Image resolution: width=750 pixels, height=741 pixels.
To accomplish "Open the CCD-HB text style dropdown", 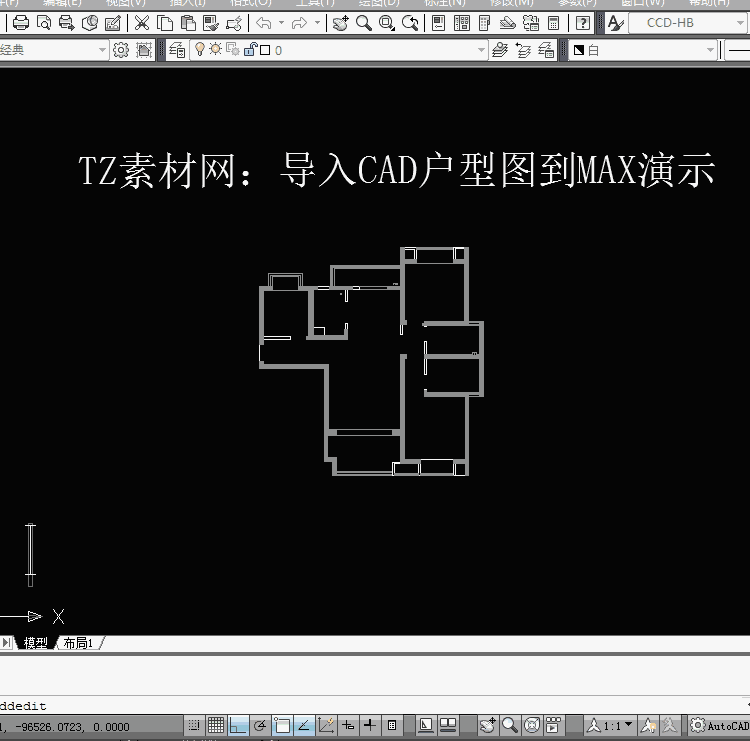I will (688, 22).
